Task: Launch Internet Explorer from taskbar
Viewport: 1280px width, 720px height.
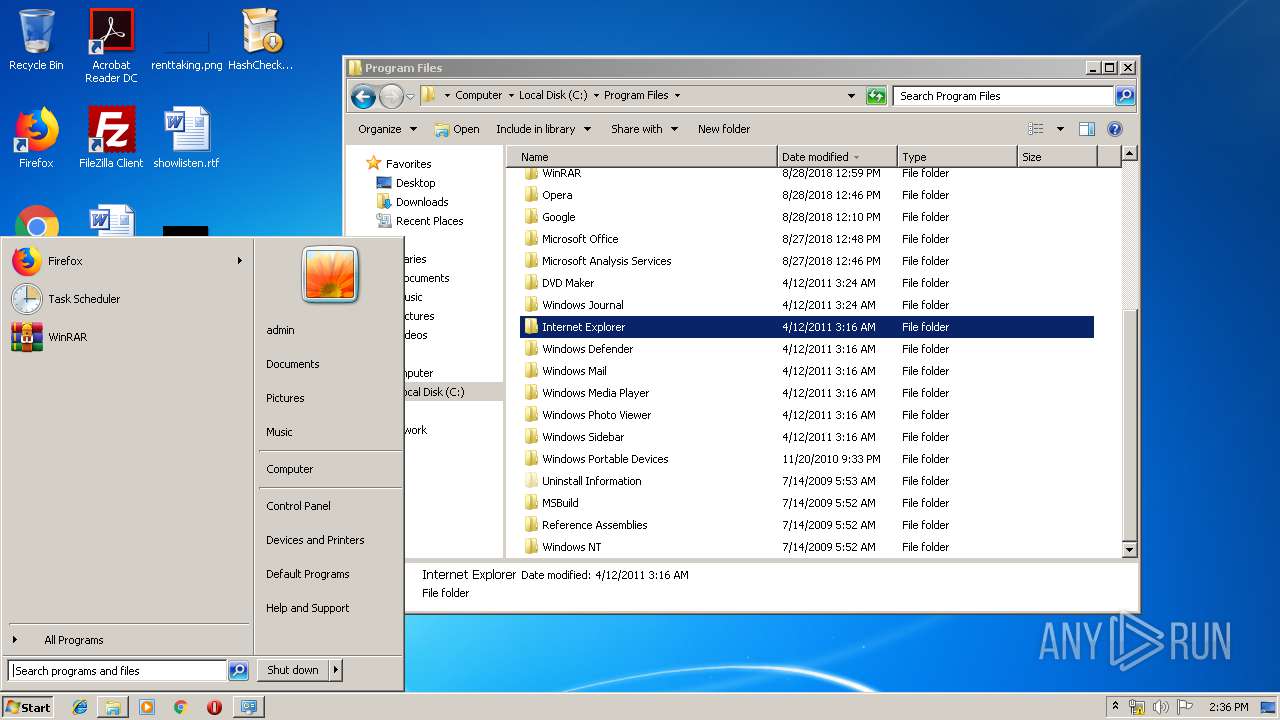Action: (80, 707)
